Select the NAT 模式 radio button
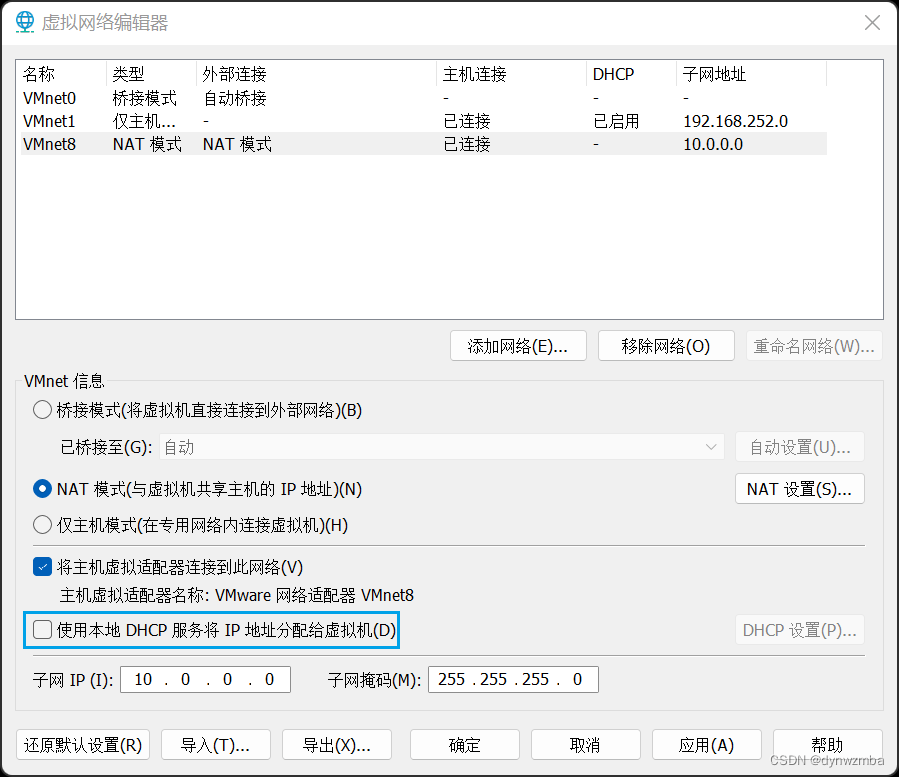899x777 pixels. 42,489
